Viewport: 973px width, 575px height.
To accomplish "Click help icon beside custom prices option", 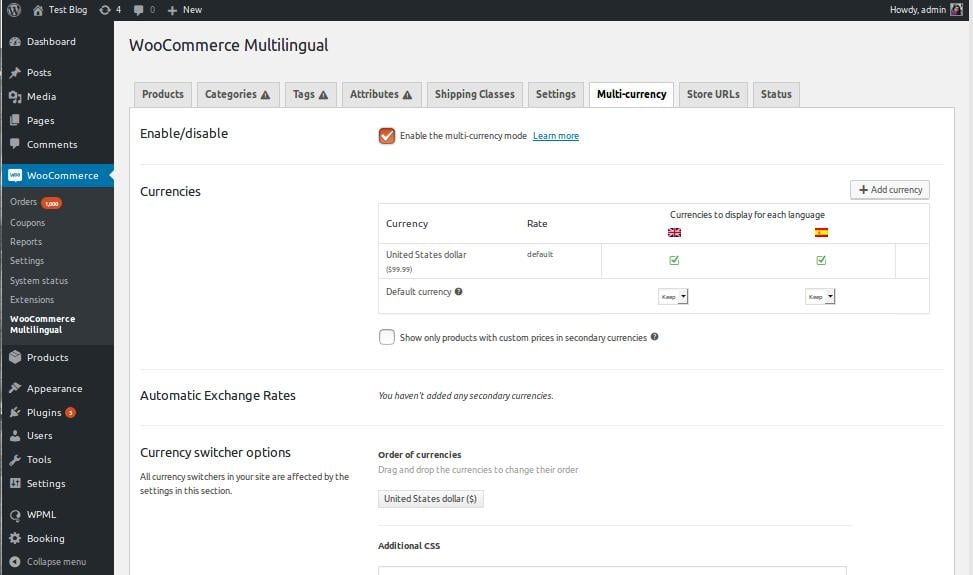I will (655, 337).
